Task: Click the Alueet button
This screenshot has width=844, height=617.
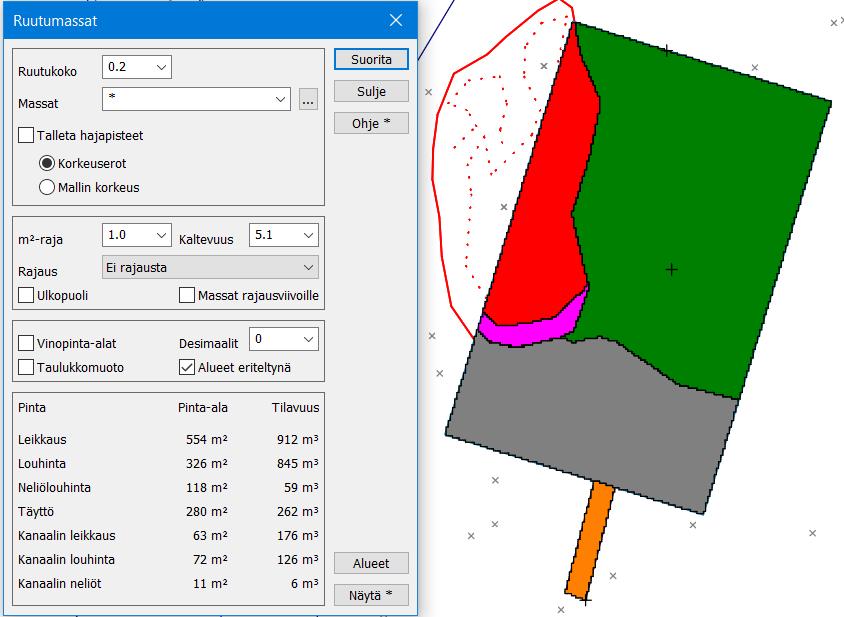Action: (x=371, y=563)
